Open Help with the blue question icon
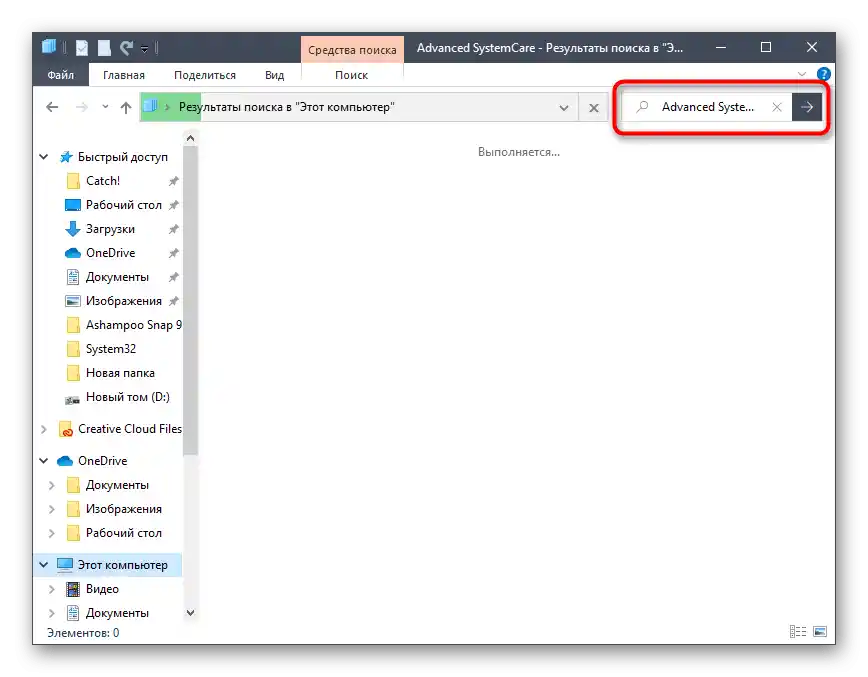 click(x=823, y=74)
